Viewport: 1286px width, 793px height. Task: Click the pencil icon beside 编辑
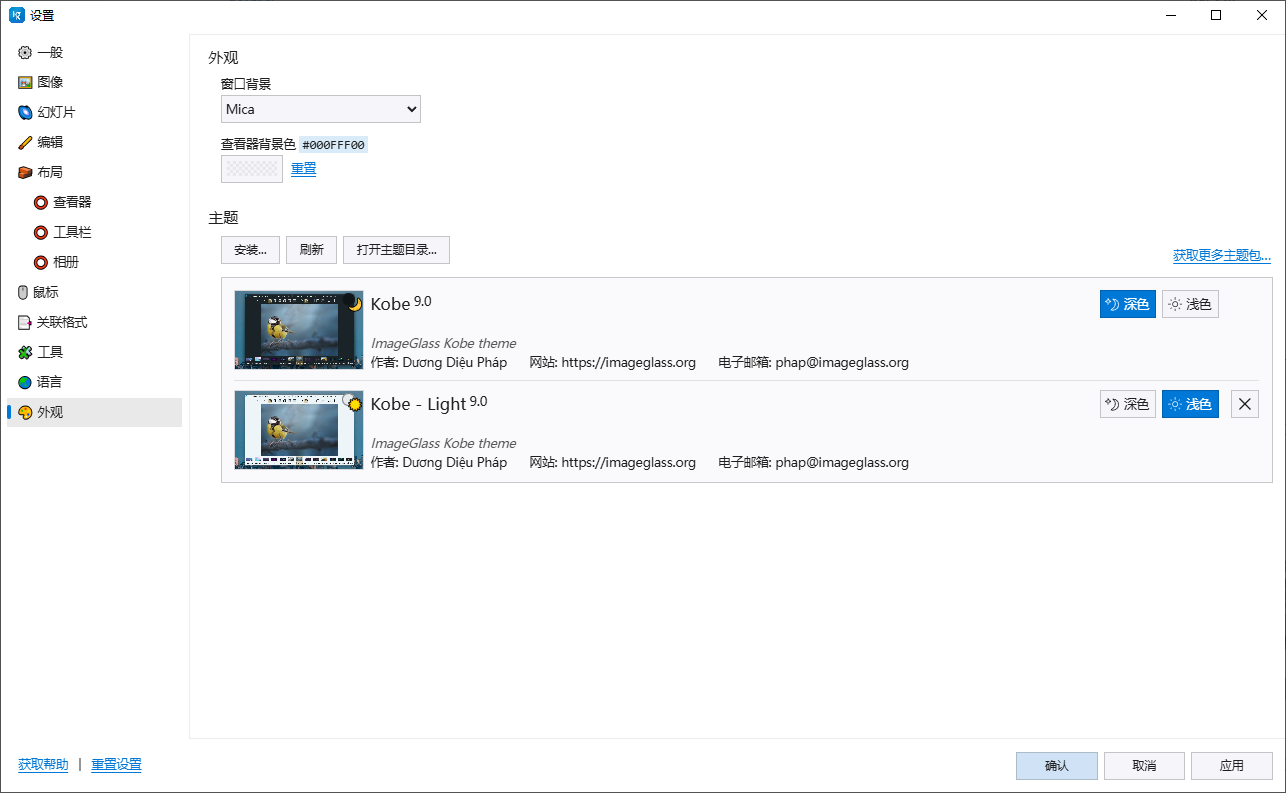pyautogui.click(x=25, y=142)
